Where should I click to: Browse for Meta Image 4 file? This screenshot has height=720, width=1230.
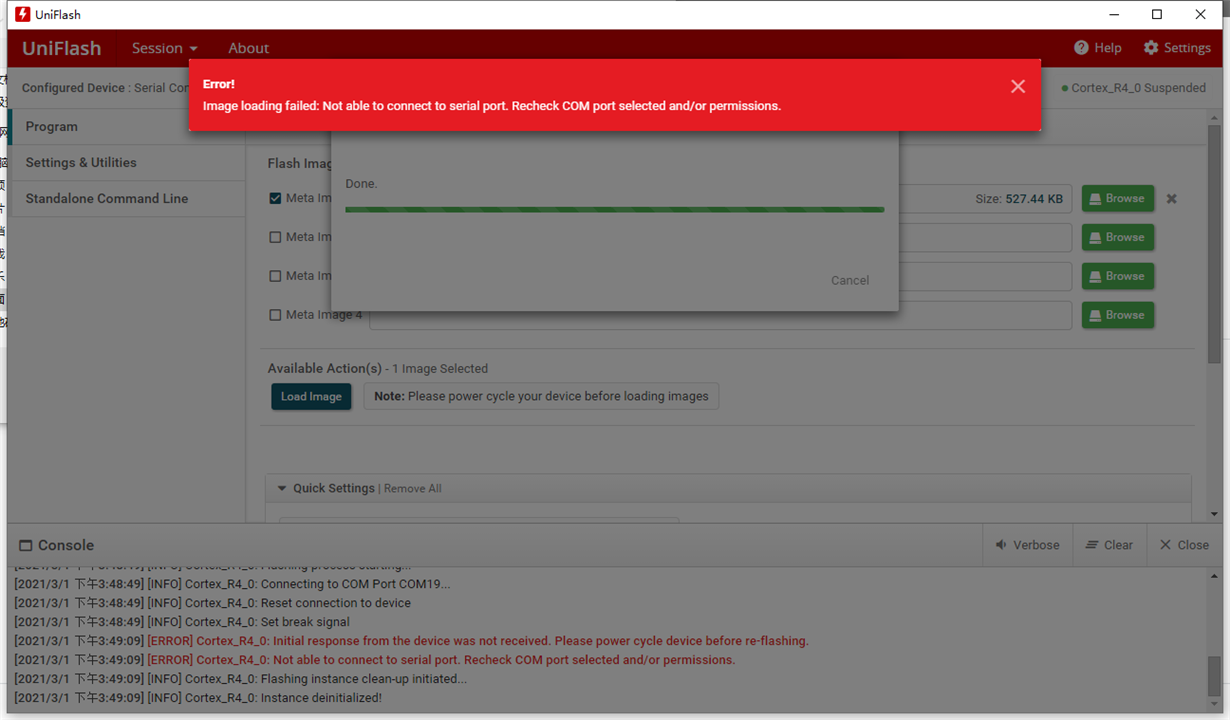pyautogui.click(x=1117, y=315)
